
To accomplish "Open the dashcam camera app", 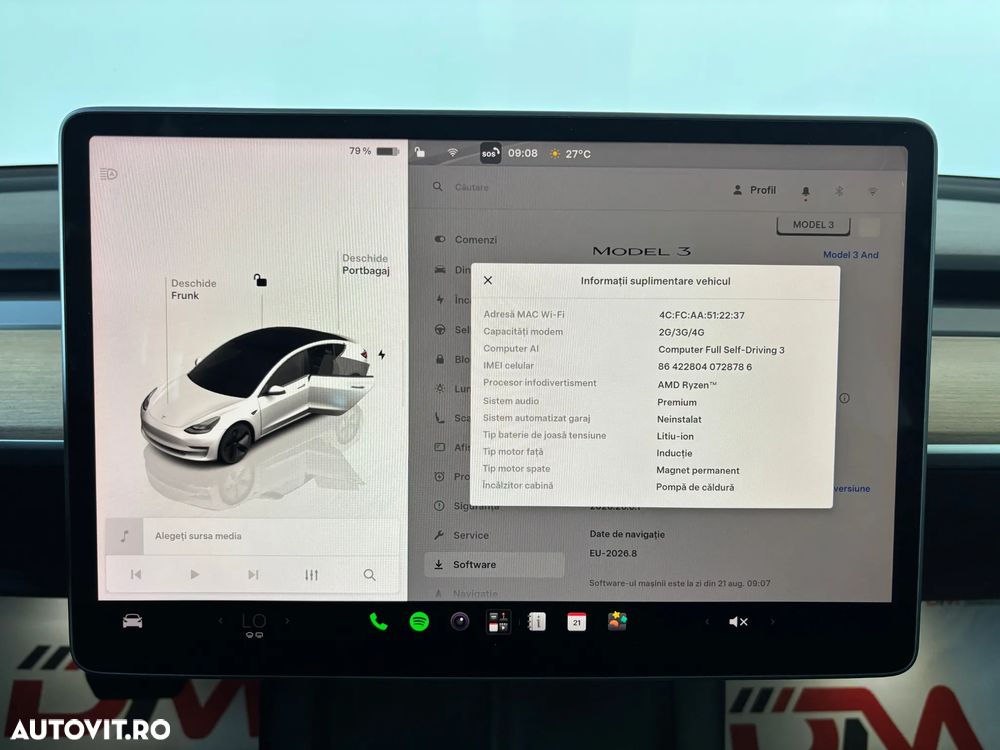I will click(459, 621).
